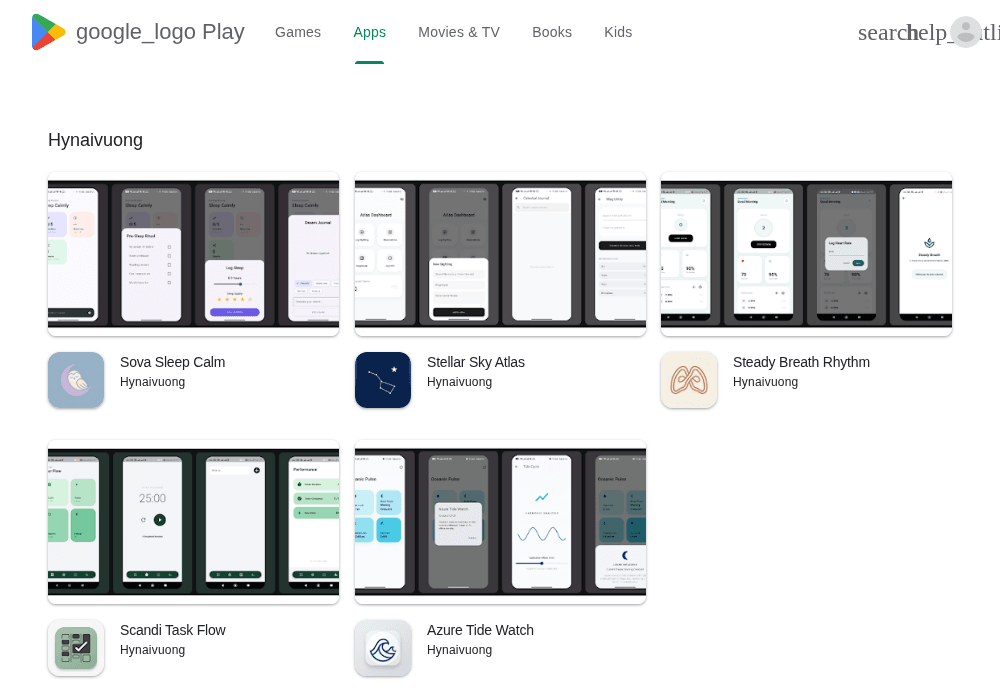
Task: Open the Books tab
Action: 552,32
